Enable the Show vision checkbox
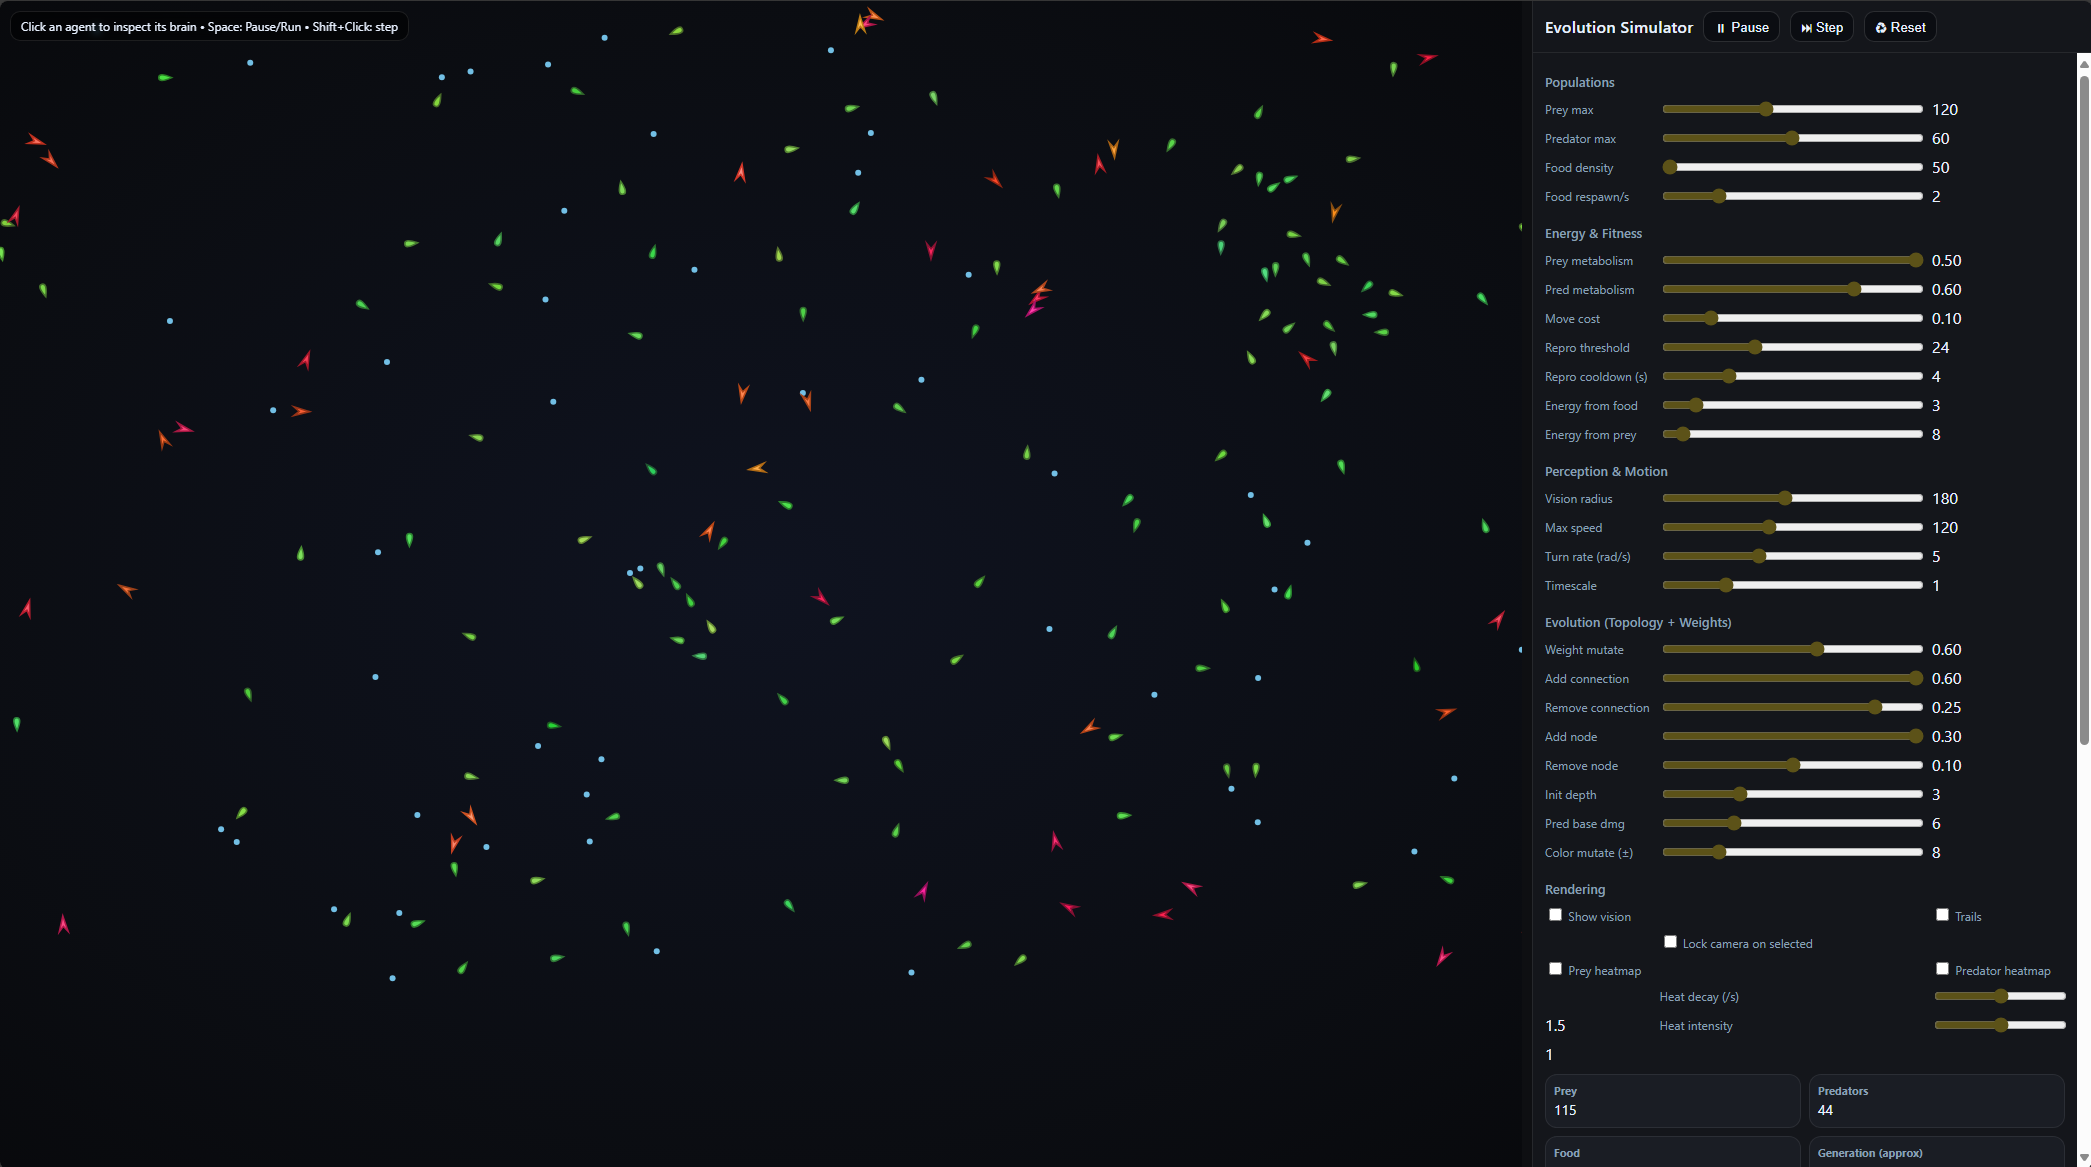This screenshot has width=2091, height=1167. coord(1555,915)
